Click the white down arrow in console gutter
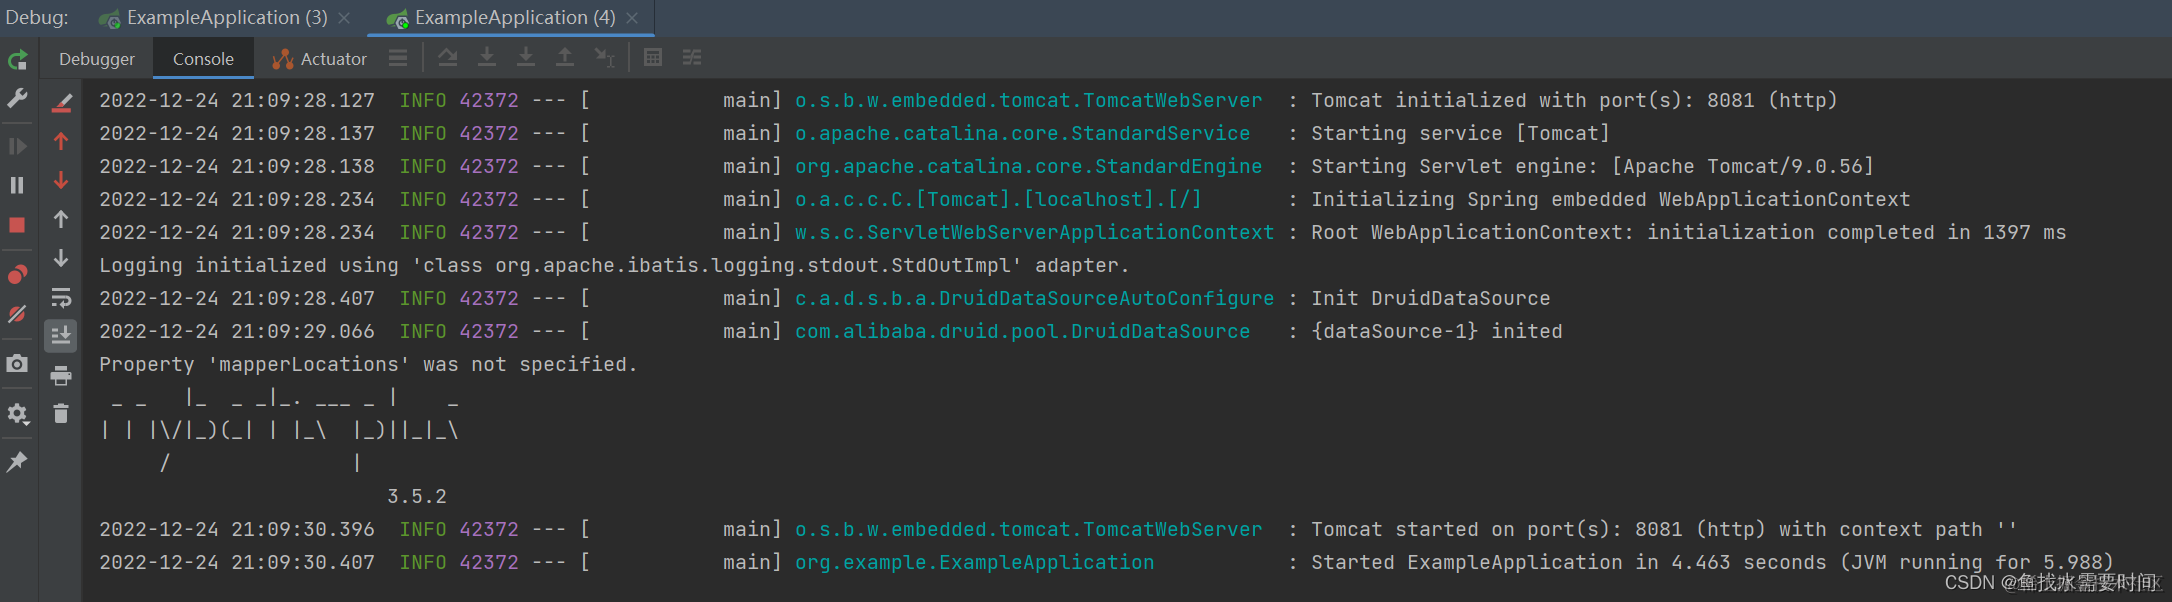Viewport: 2172px width, 602px height. coord(61,258)
